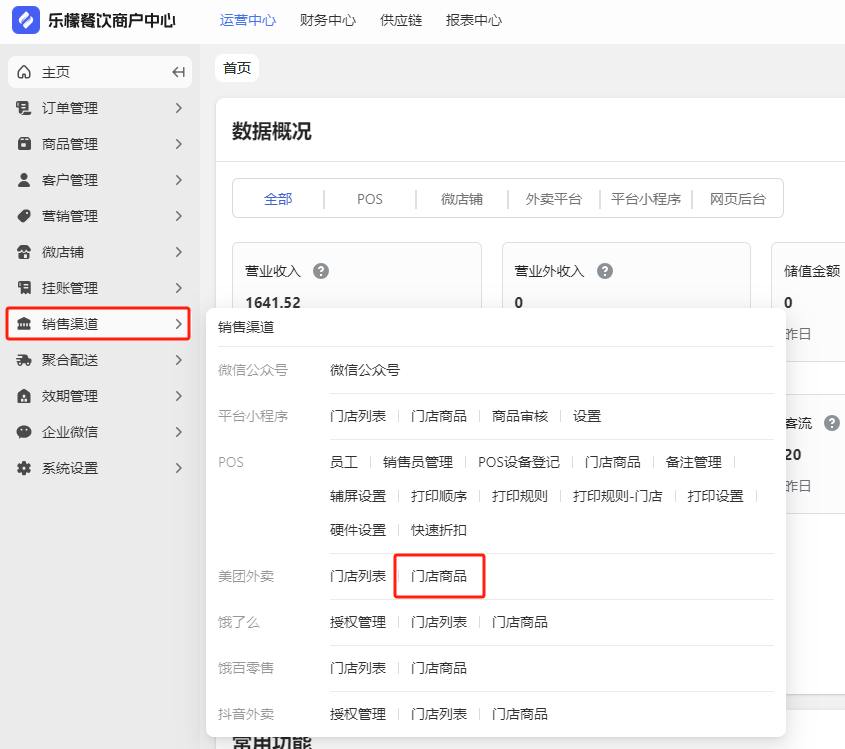Open POS设备登记 link
The image size is (845, 749).
[x=518, y=462]
